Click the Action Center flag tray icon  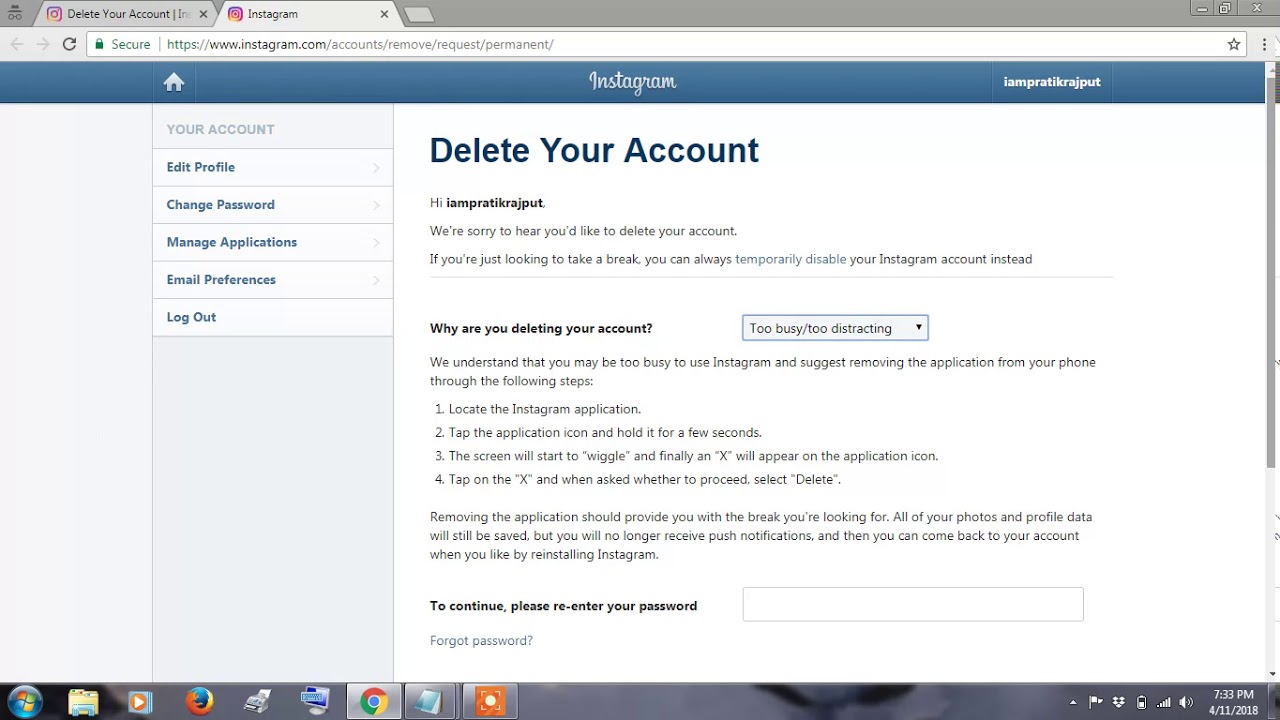[x=1096, y=702]
